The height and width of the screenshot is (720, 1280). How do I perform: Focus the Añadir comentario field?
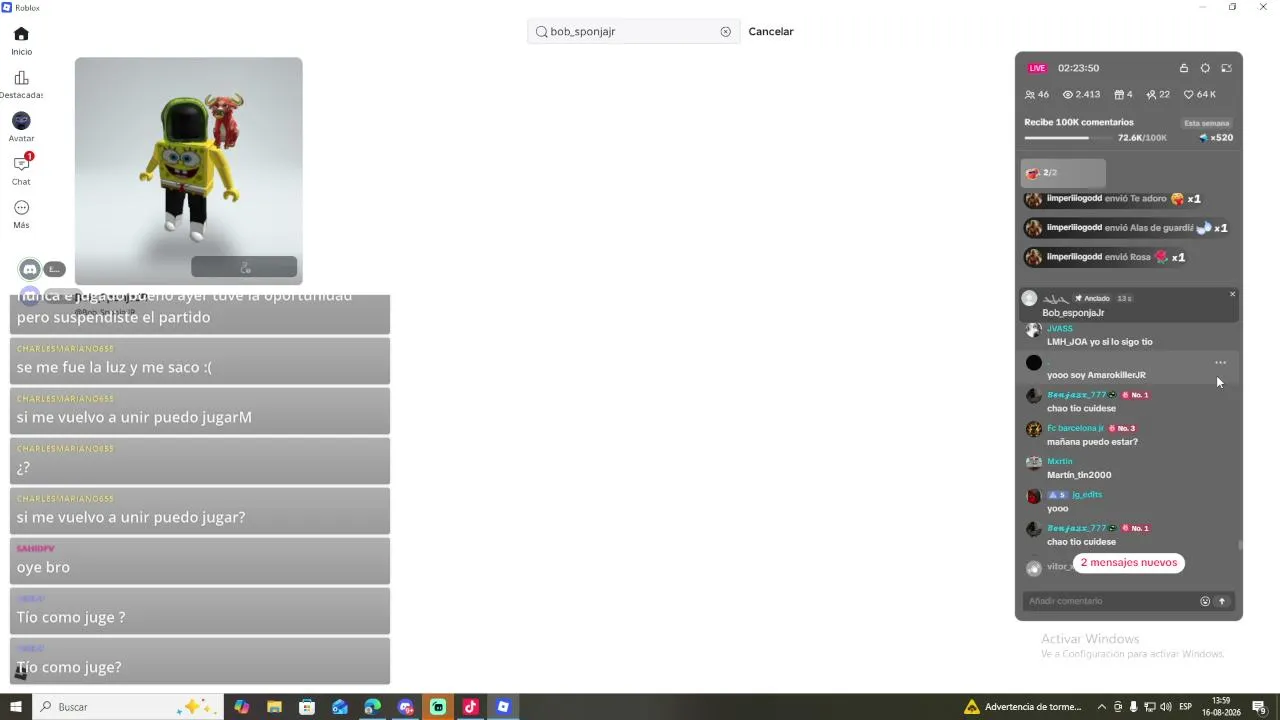coord(1110,601)
